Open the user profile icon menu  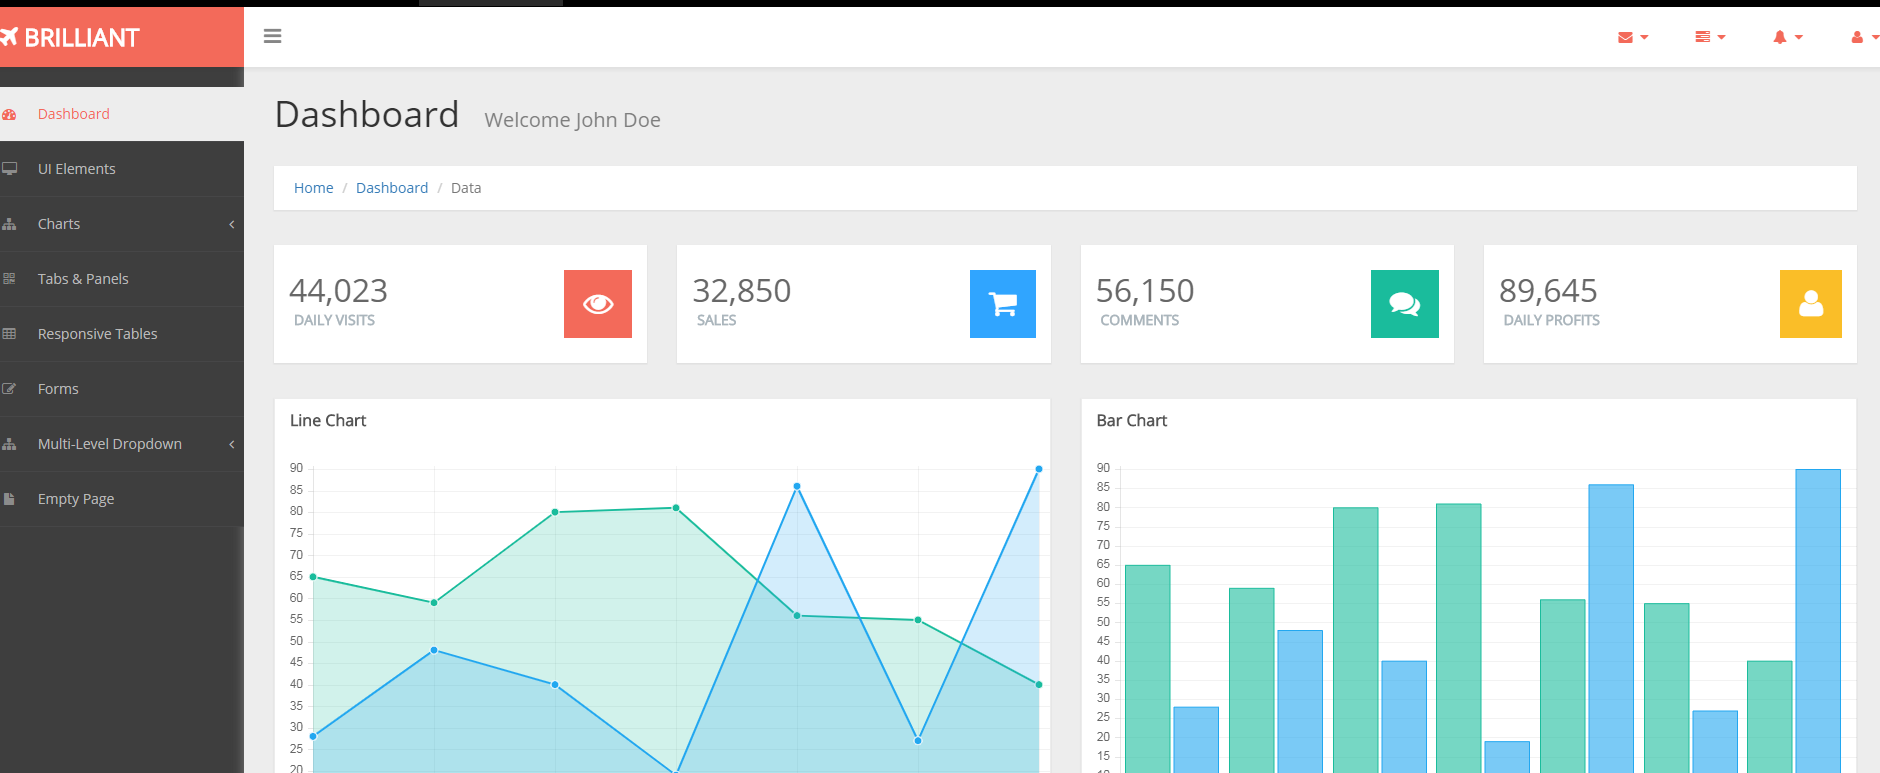point(1862,37)
